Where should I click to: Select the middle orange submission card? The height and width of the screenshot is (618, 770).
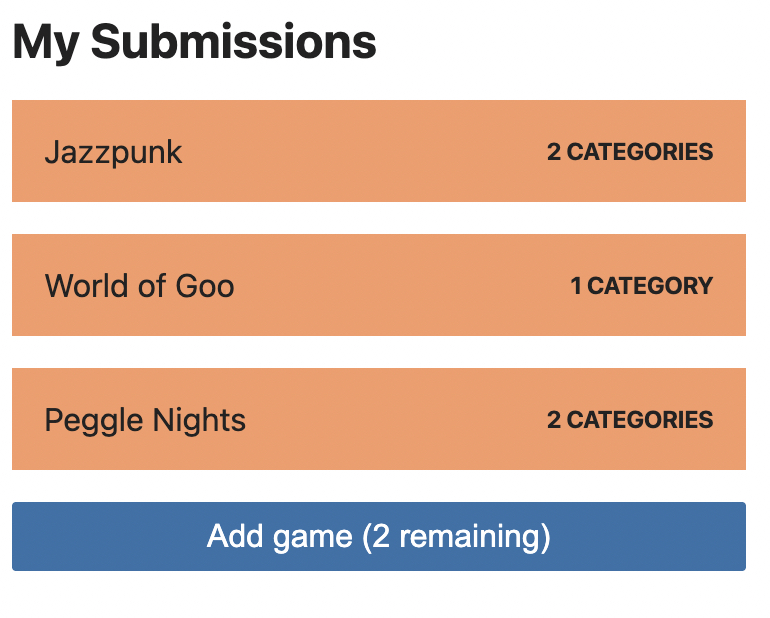[378, 285]
